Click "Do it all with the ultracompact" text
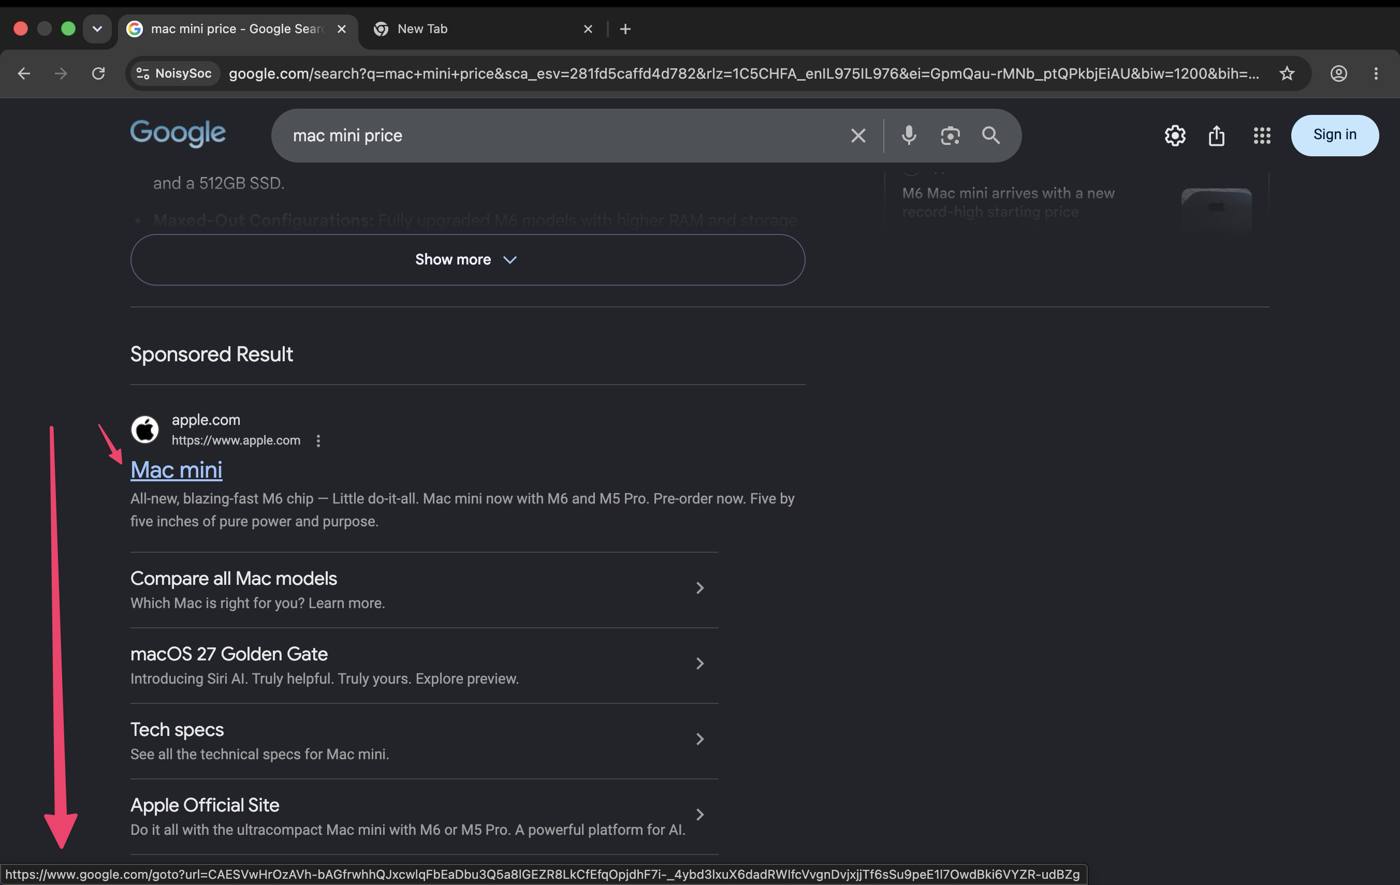The height and width of the screenshot is (885, 1400). click(x=408, y=830)
